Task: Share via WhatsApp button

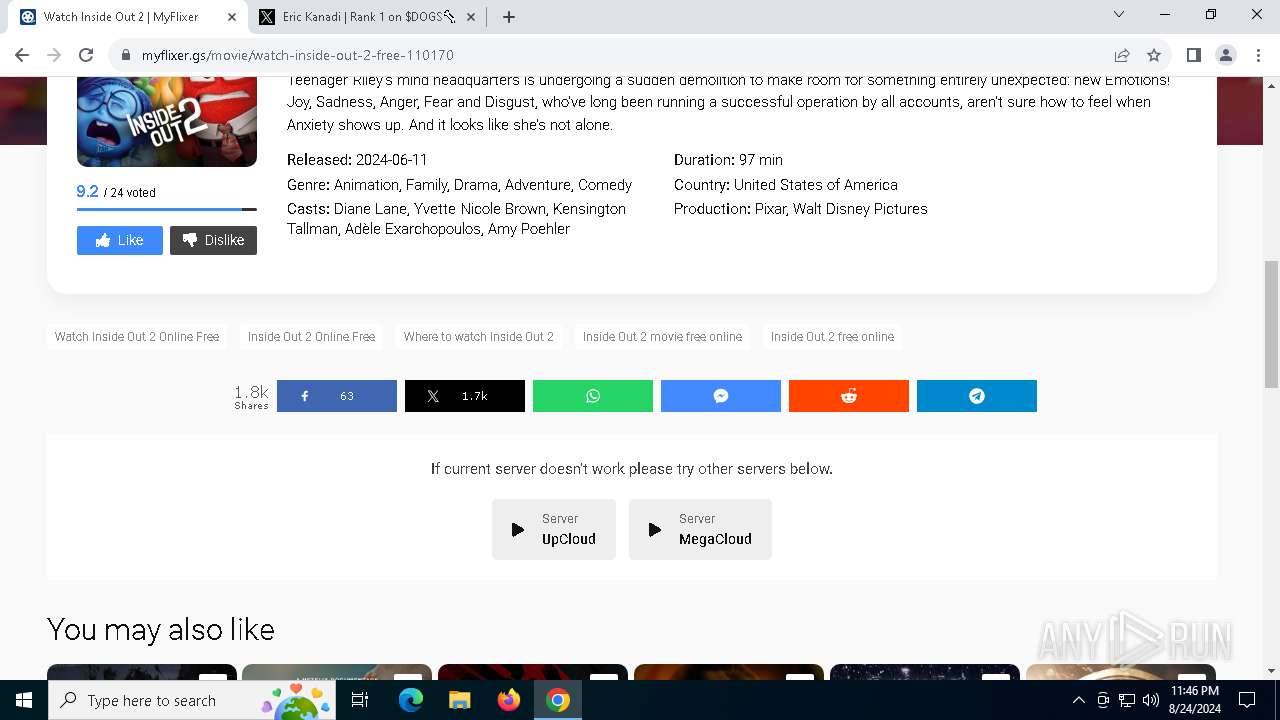Action: click(x=593, y=396)
